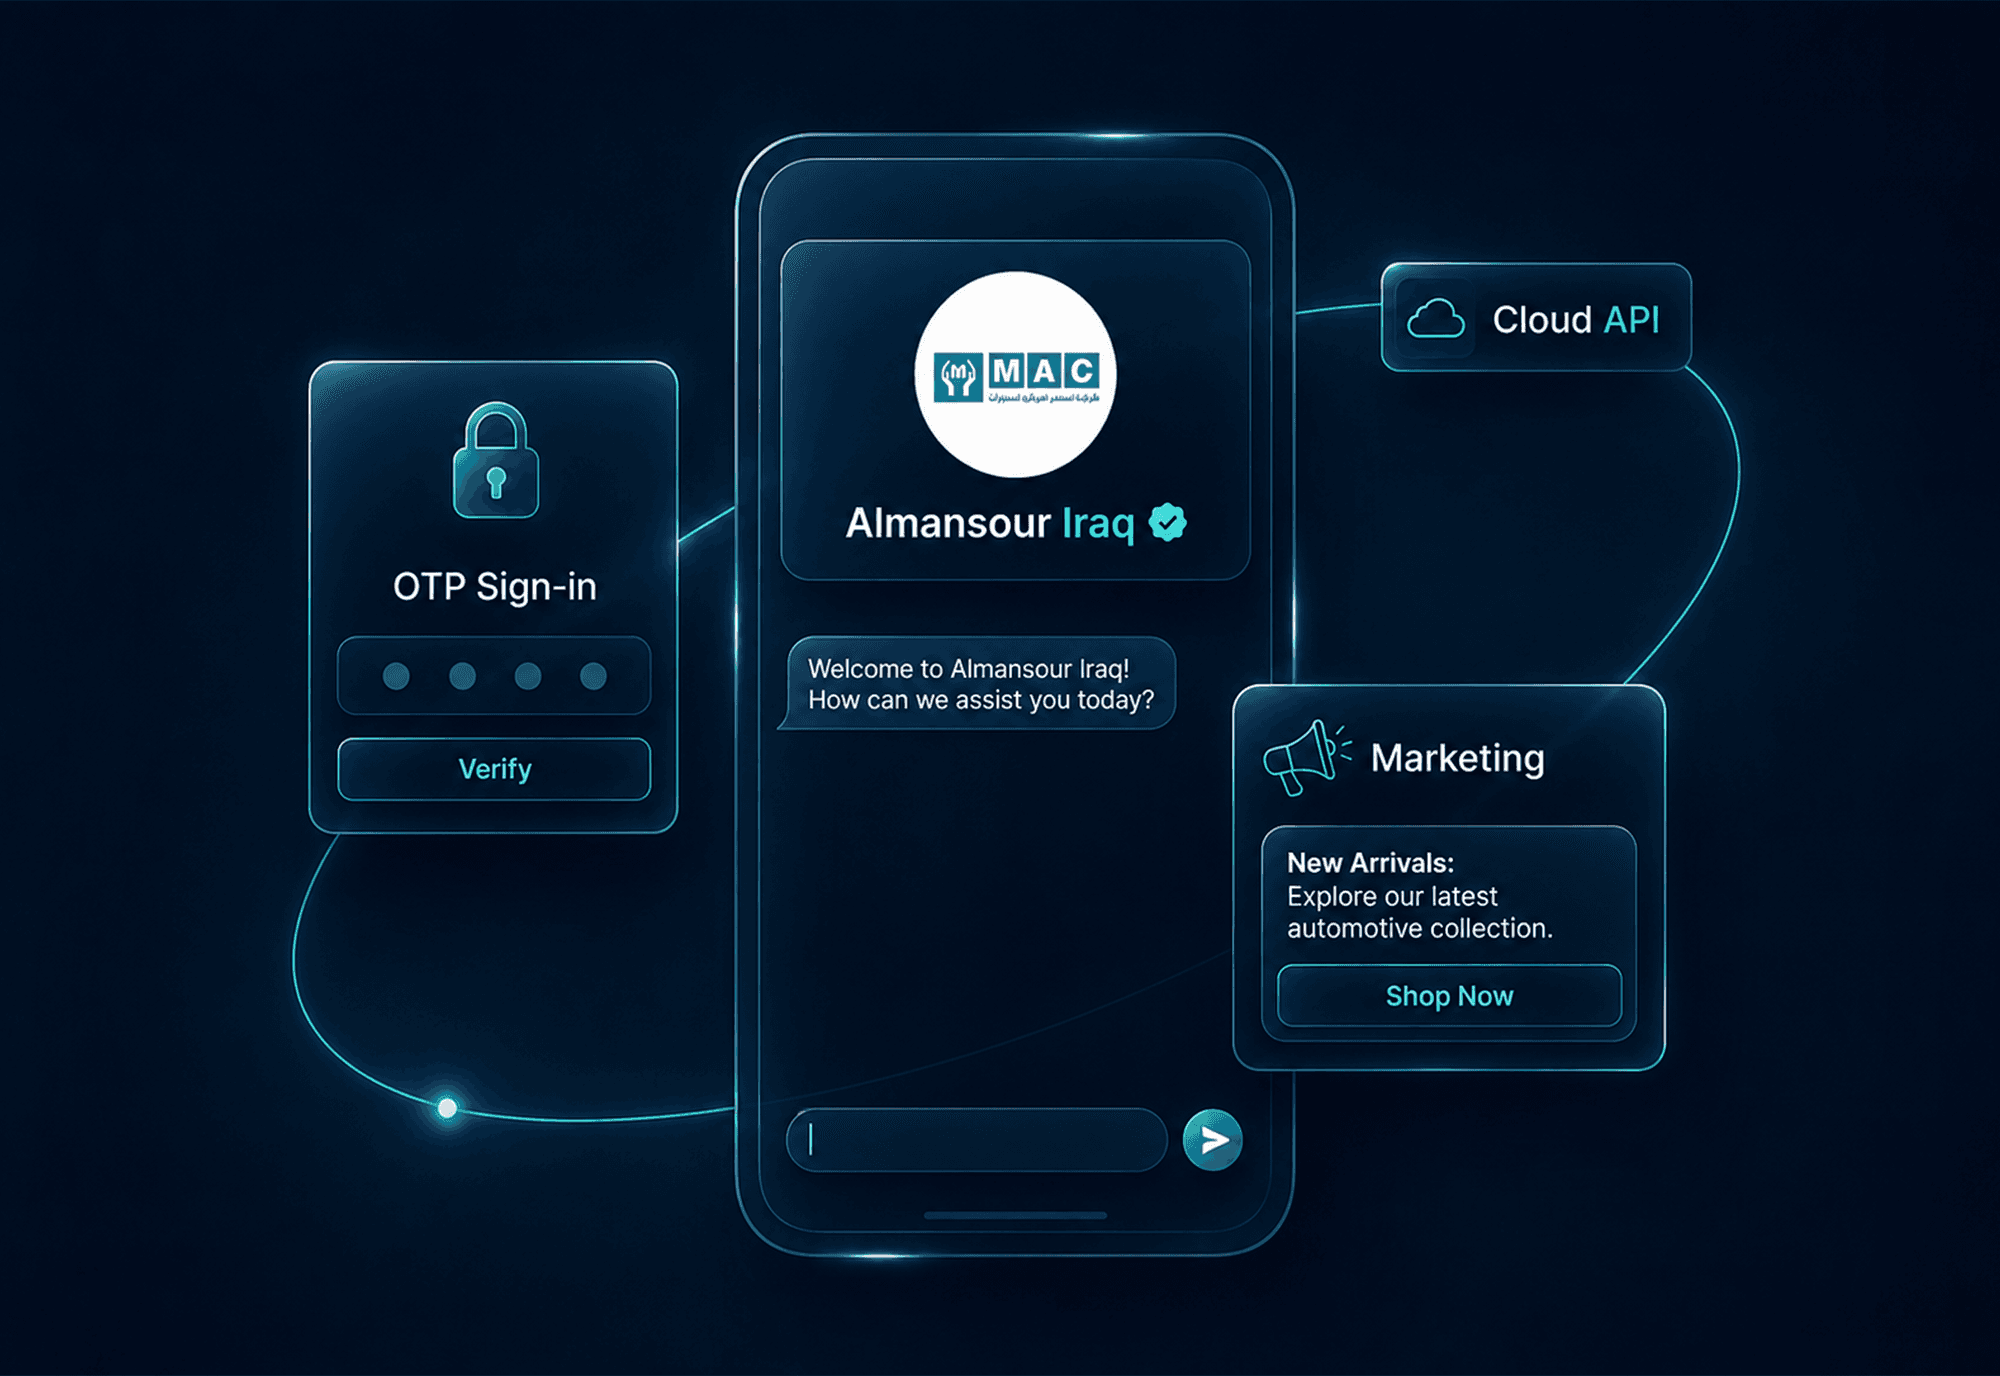The width and height of the screenshot is (2000, 1376).
Task: Open the MAC profile logo
Action: point(1015,375)
